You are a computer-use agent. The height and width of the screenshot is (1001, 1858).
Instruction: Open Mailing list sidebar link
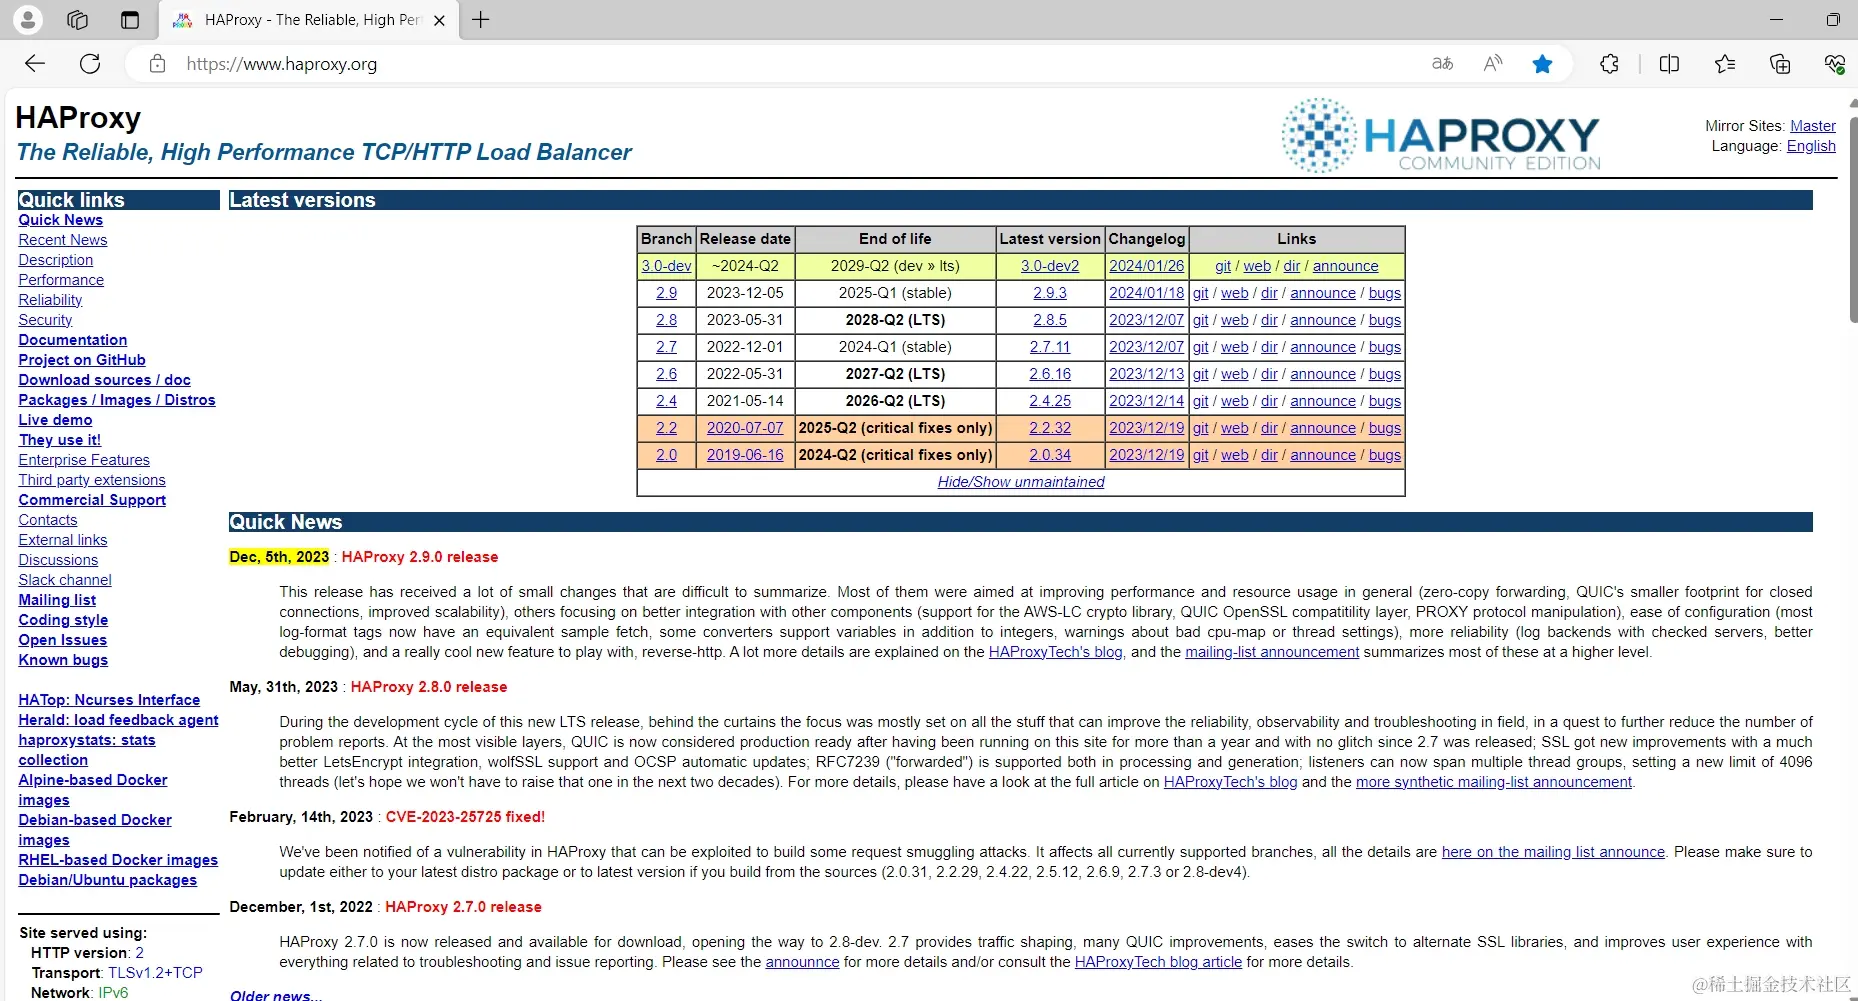click(57, 600)
